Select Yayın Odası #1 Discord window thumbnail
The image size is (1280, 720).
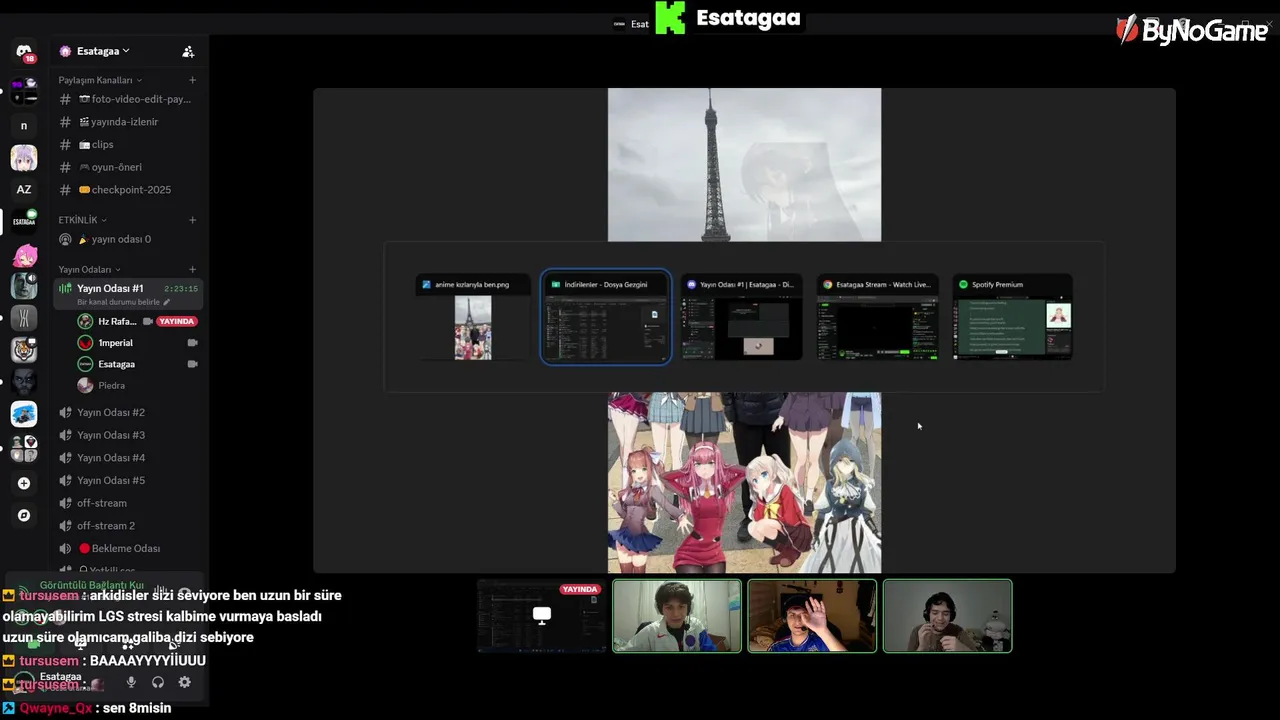(x=742, y=318)
